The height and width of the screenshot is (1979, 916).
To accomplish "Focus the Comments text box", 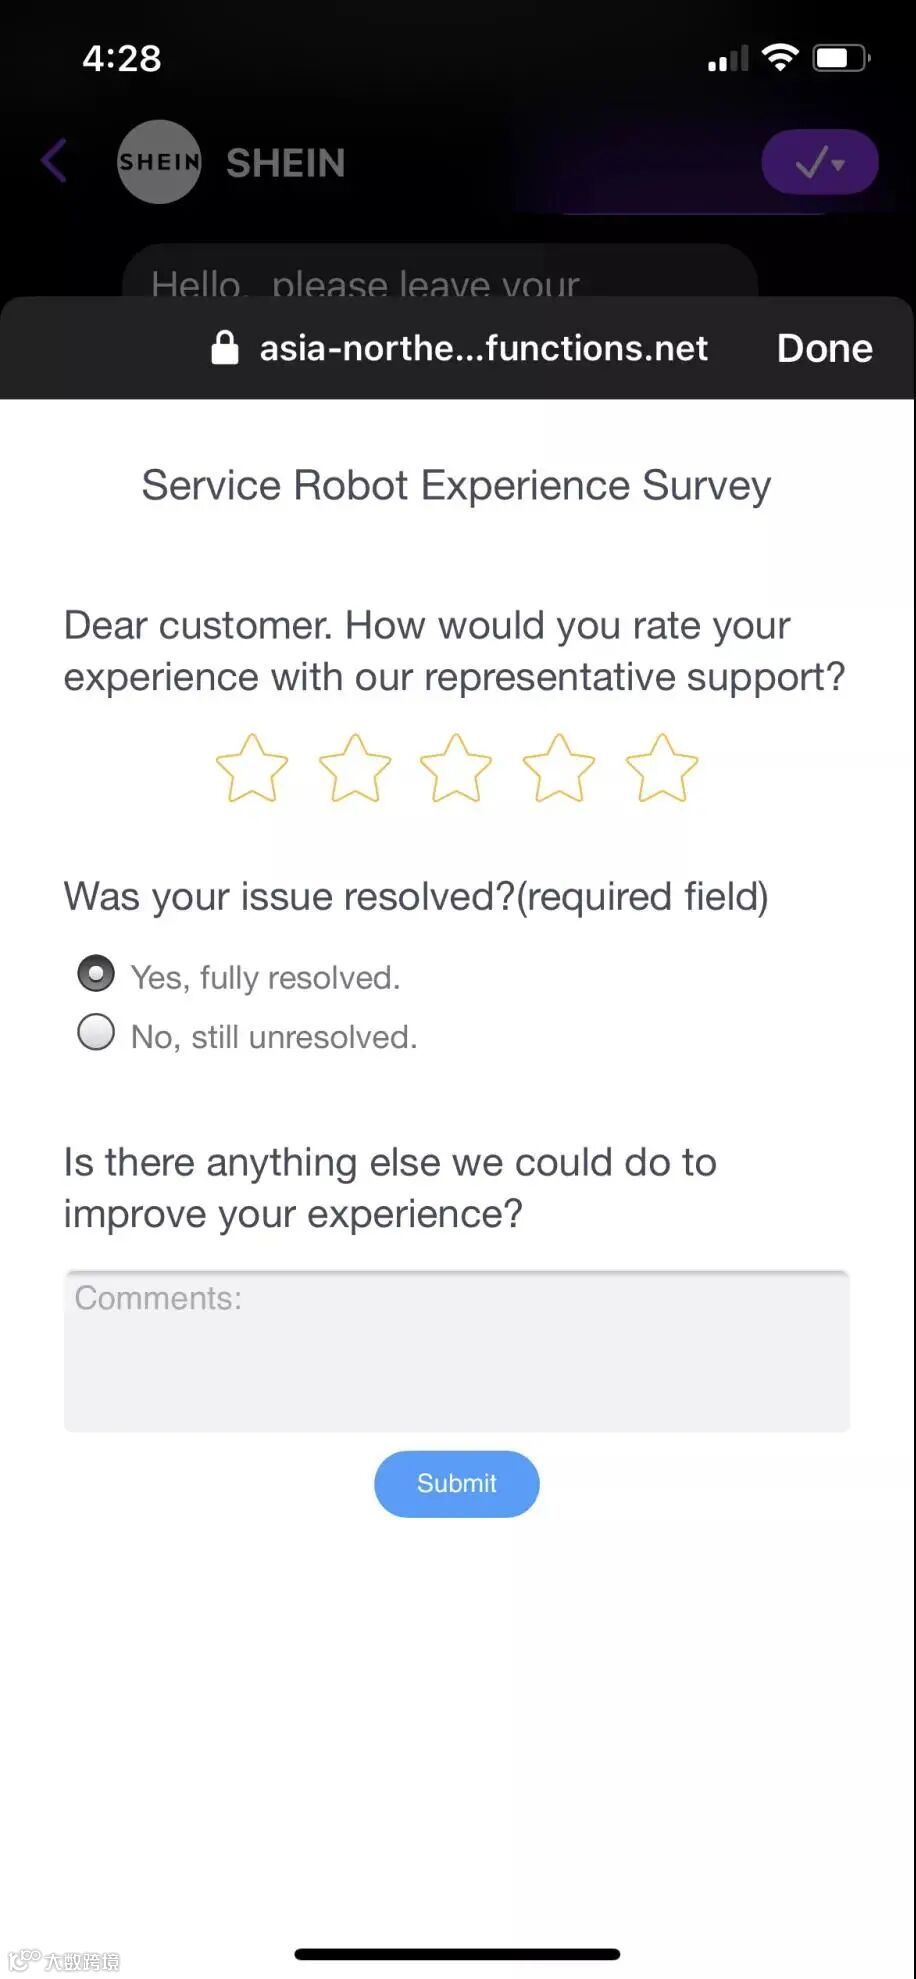I will point(457,1350).
